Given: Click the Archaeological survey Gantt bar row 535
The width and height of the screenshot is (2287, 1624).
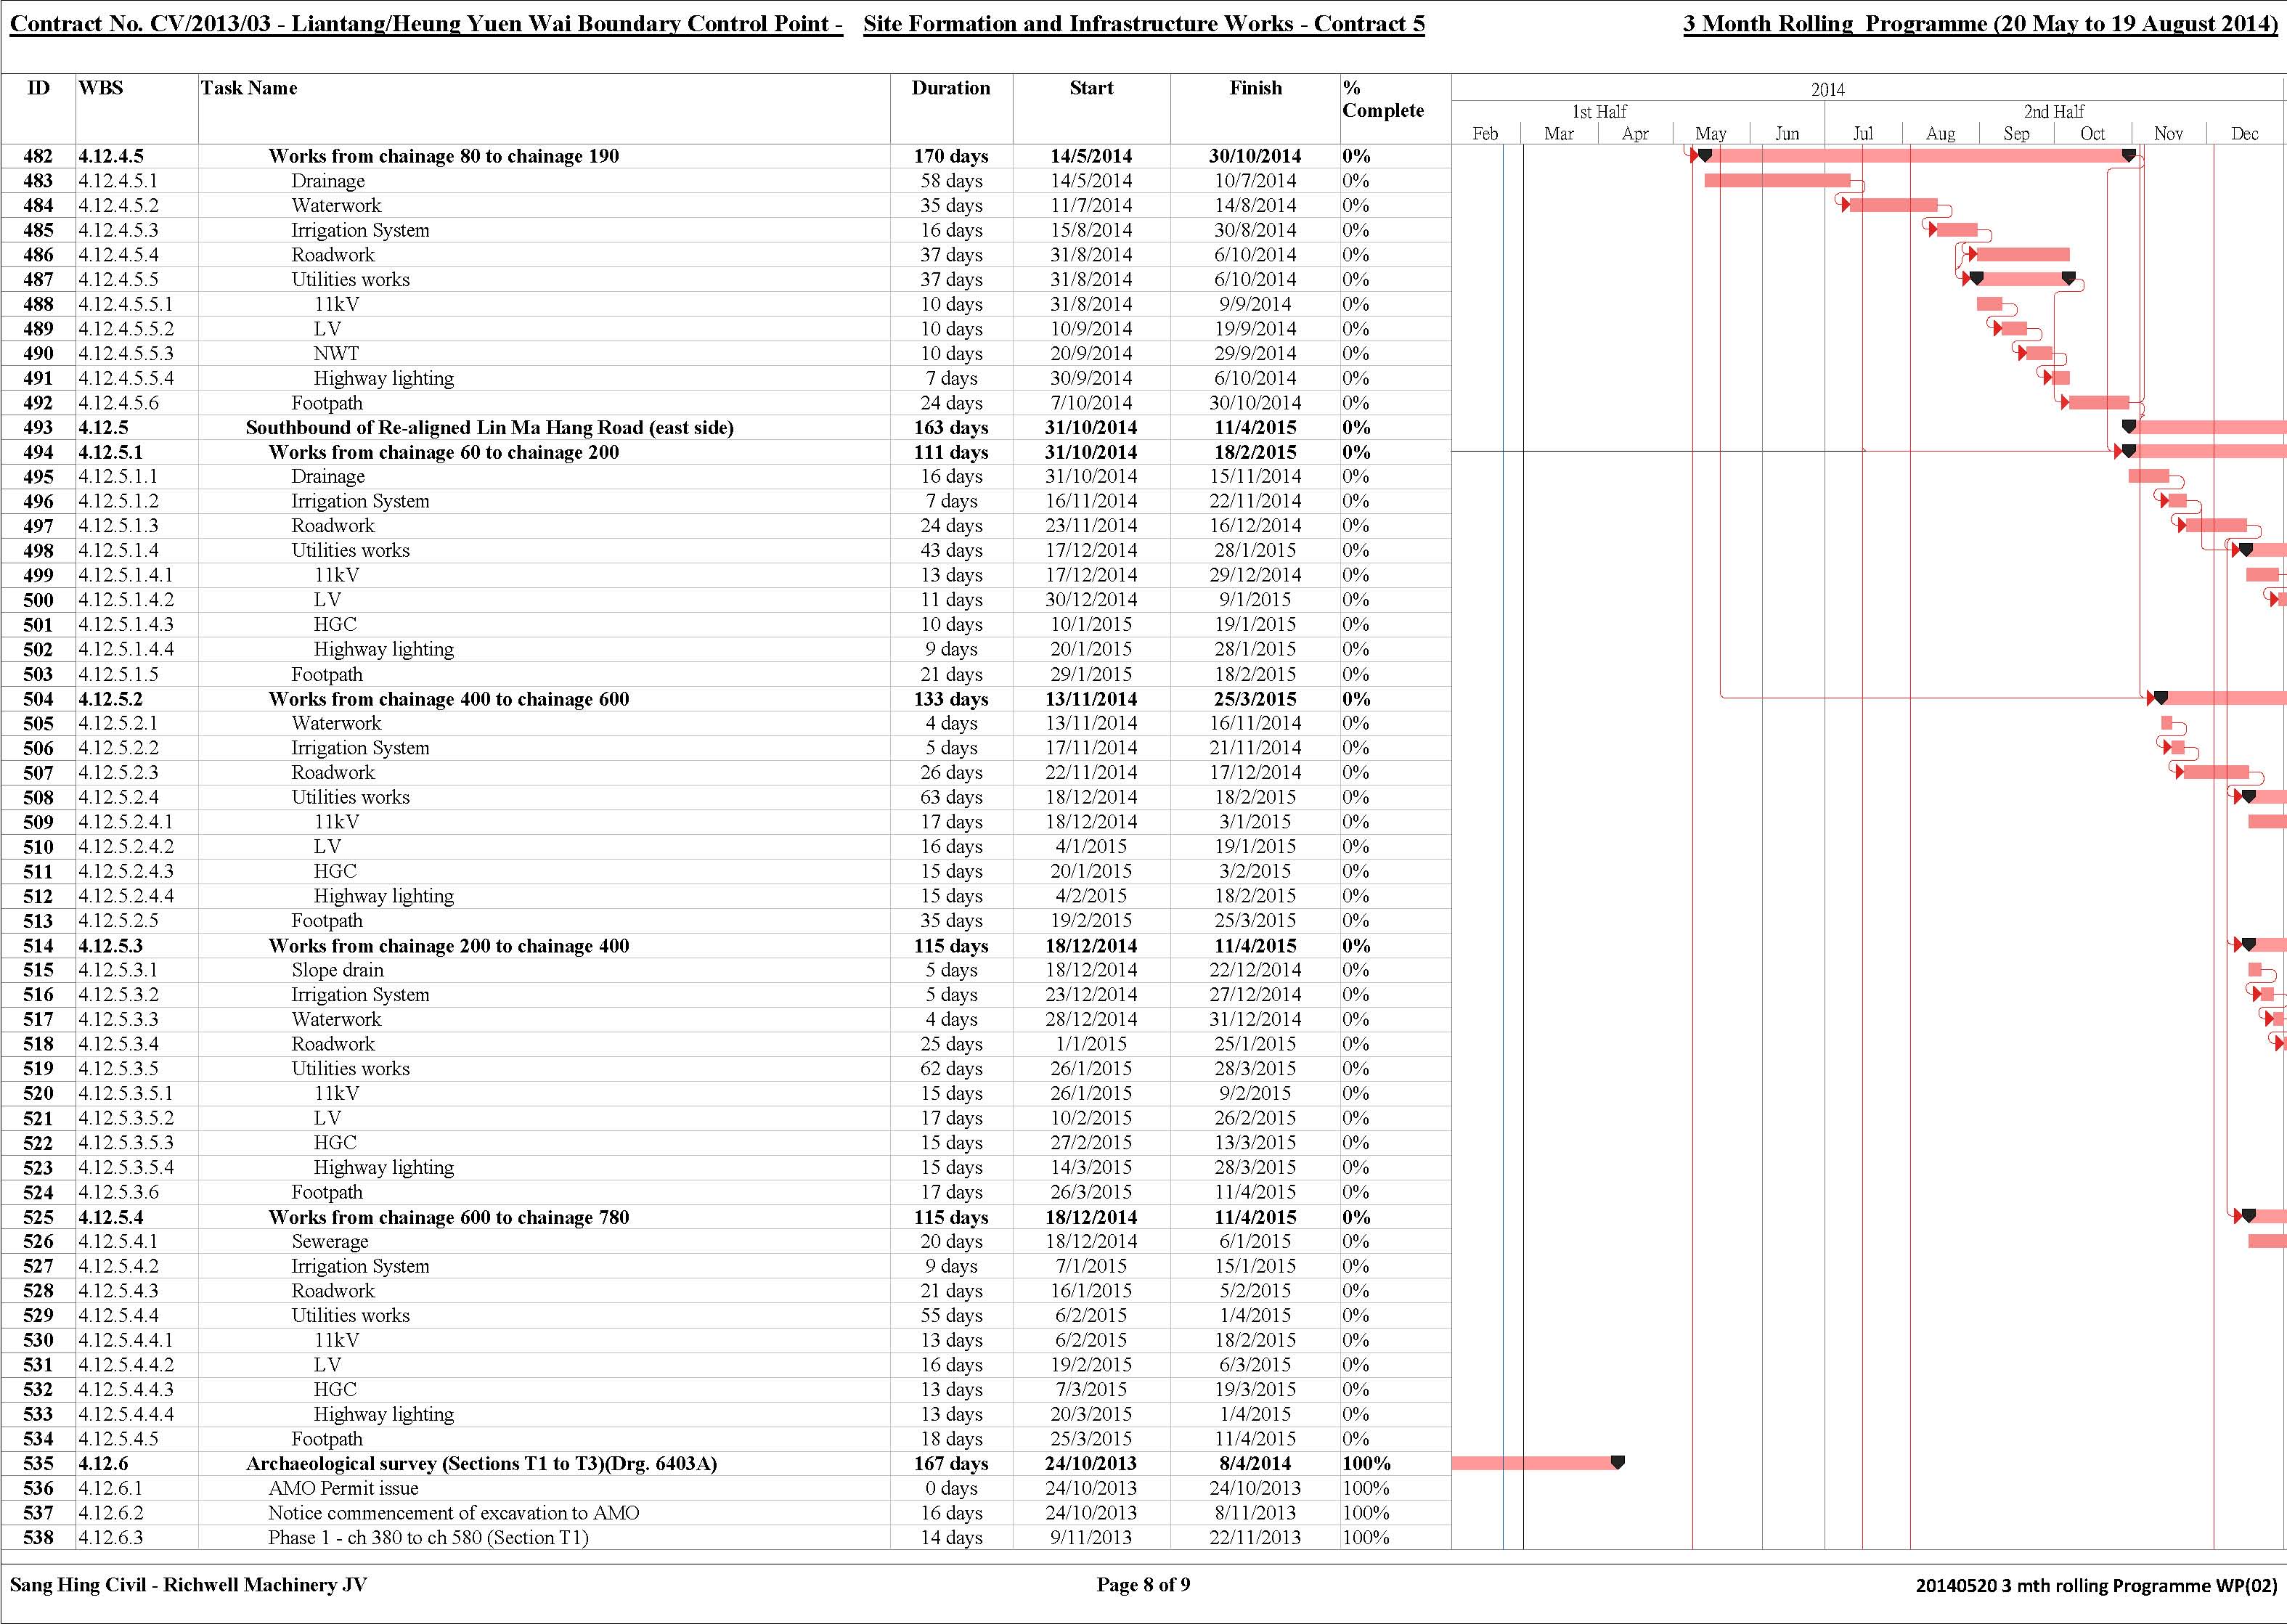Looking at the screenshot, I should click(x=1536, y=1463).
